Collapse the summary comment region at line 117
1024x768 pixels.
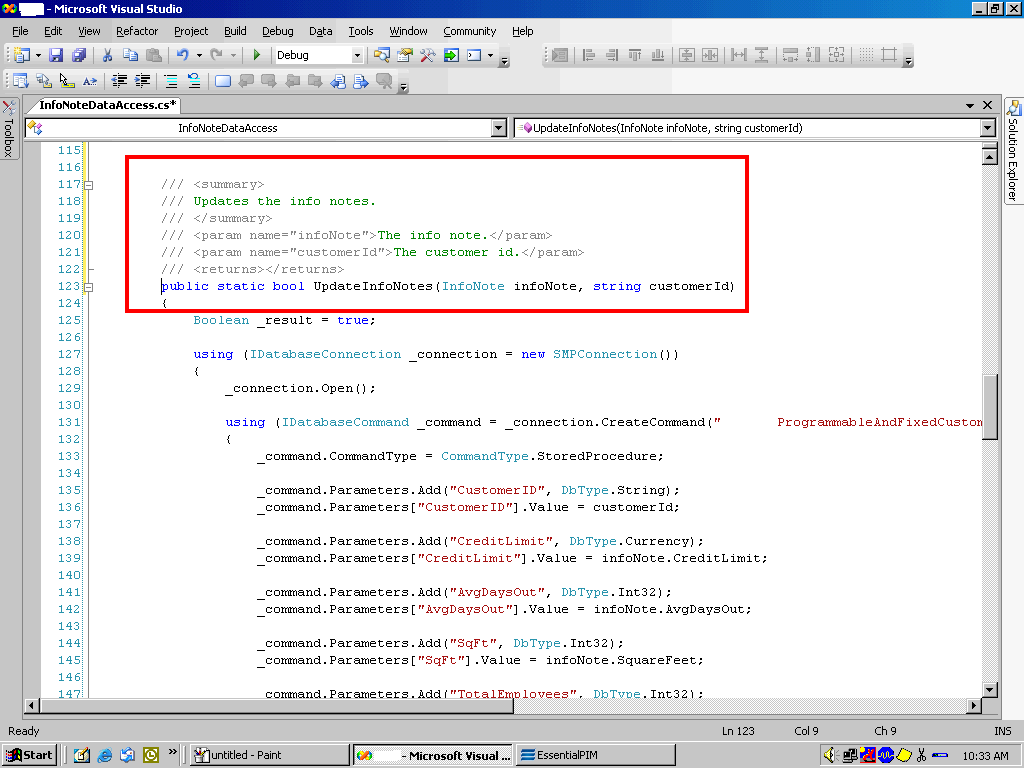88,184
